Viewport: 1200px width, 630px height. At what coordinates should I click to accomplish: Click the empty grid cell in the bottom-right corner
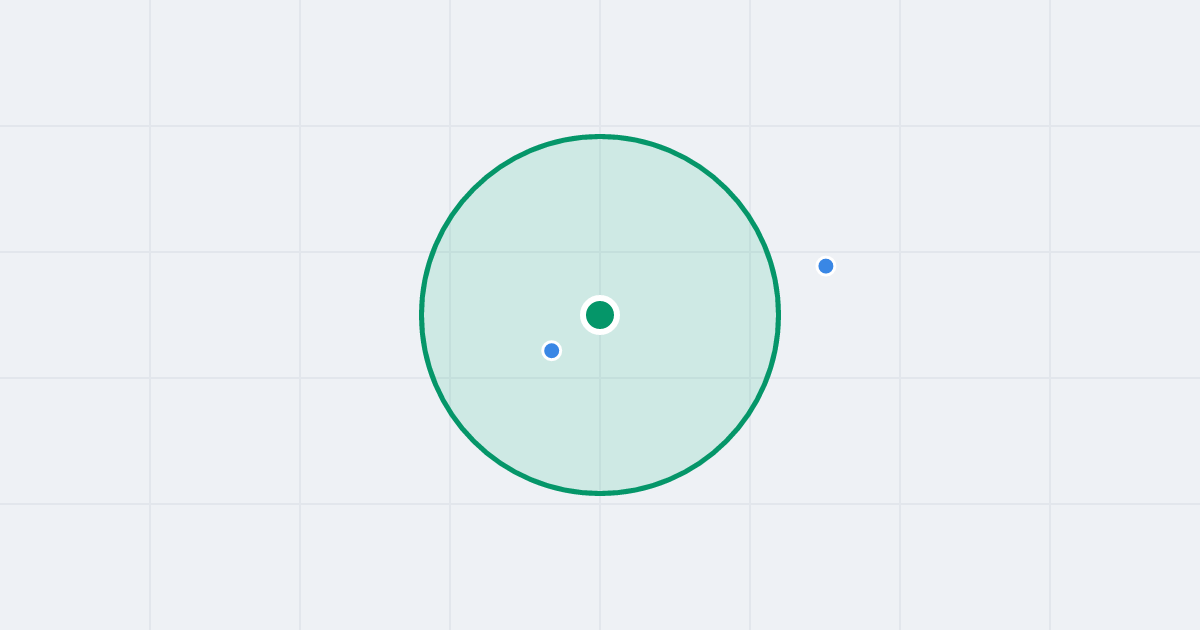point(1125,567)
